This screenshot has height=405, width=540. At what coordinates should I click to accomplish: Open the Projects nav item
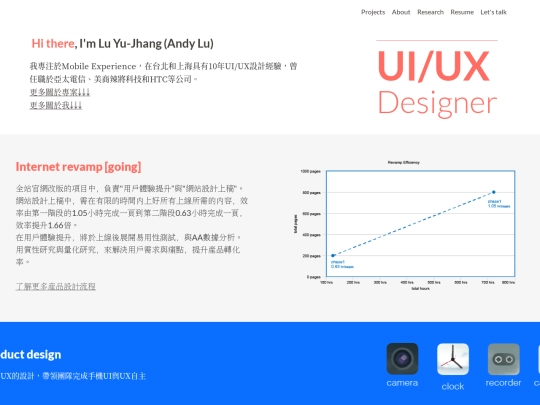(x=373, y=12)
